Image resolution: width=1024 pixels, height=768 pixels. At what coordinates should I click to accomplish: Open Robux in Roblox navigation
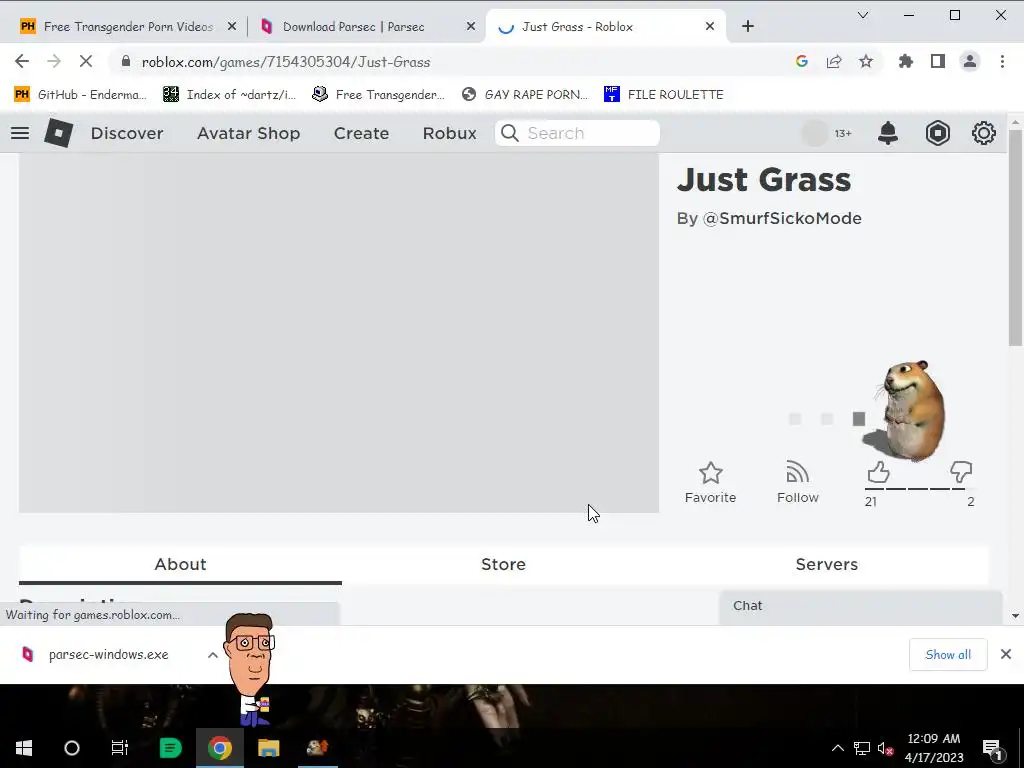tap(449, 133)
